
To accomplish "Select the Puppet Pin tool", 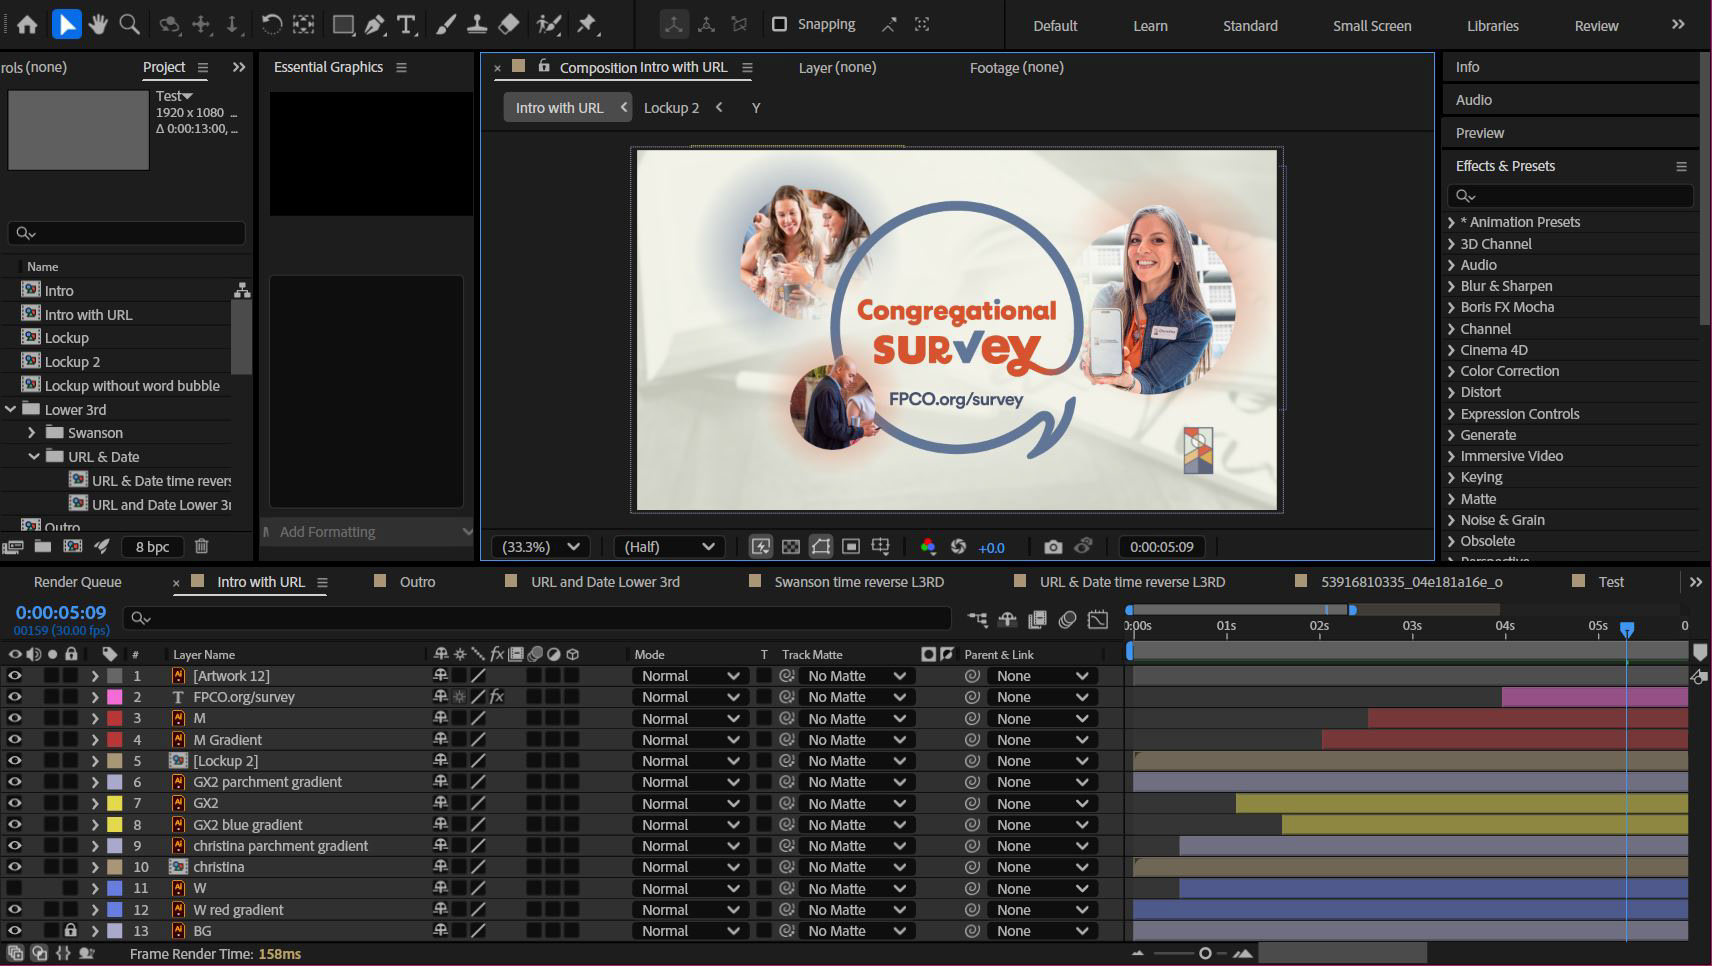I will click(x=587, y=24).
